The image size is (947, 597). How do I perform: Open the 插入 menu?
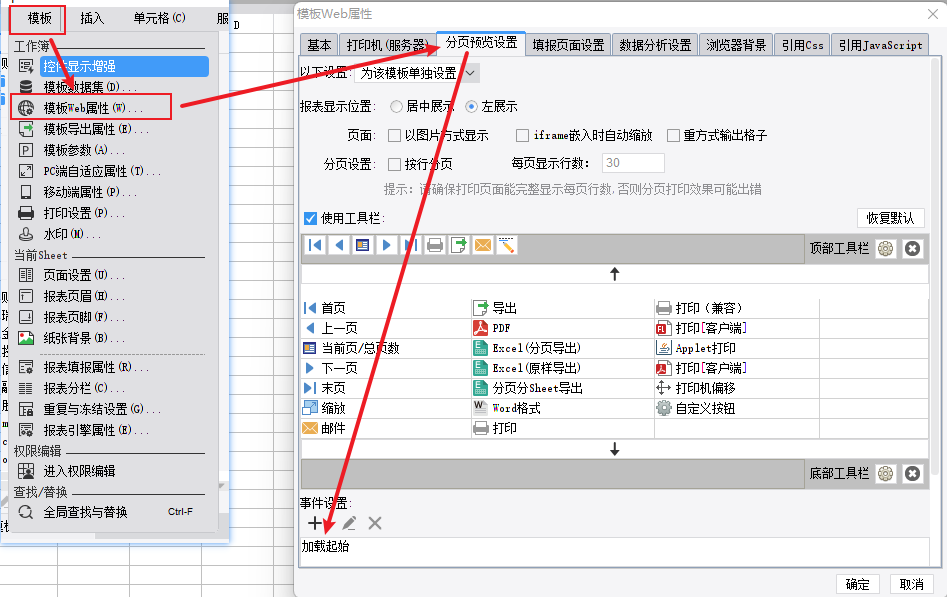coord(92,19)
